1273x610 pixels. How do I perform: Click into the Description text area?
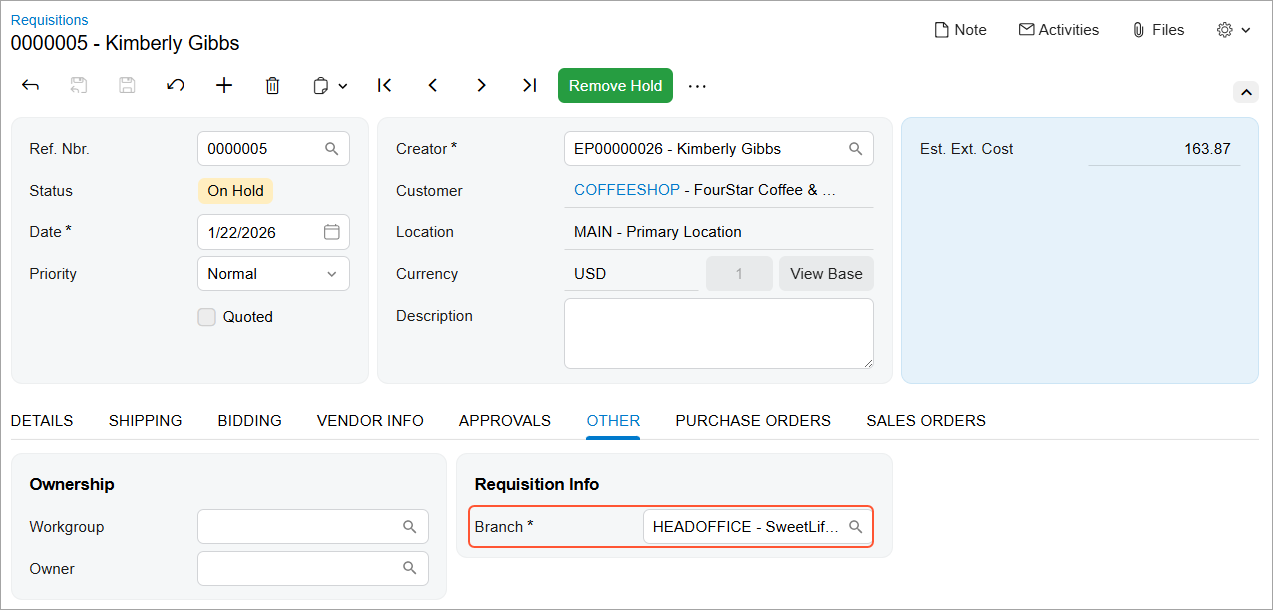[719, 334]
